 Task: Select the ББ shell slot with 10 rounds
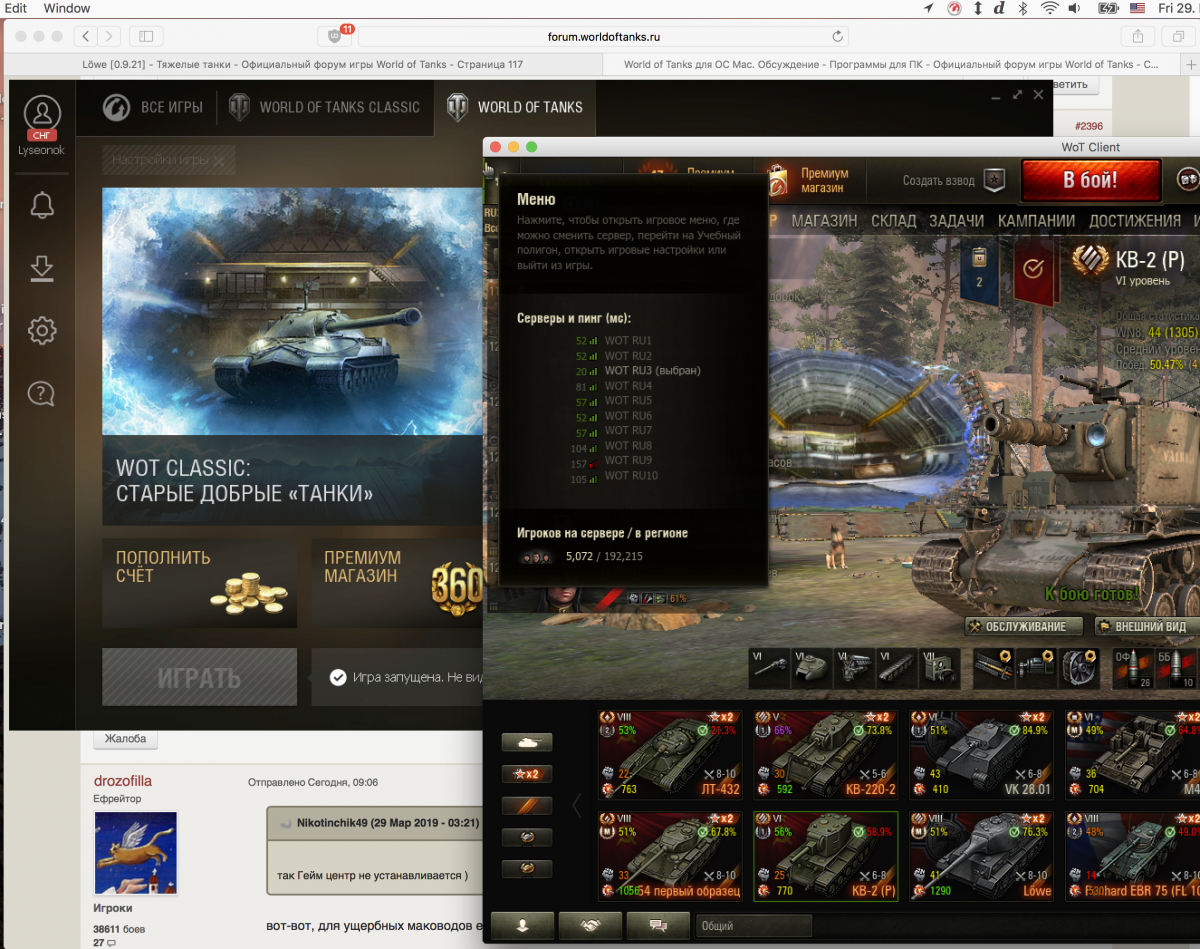1177,668
